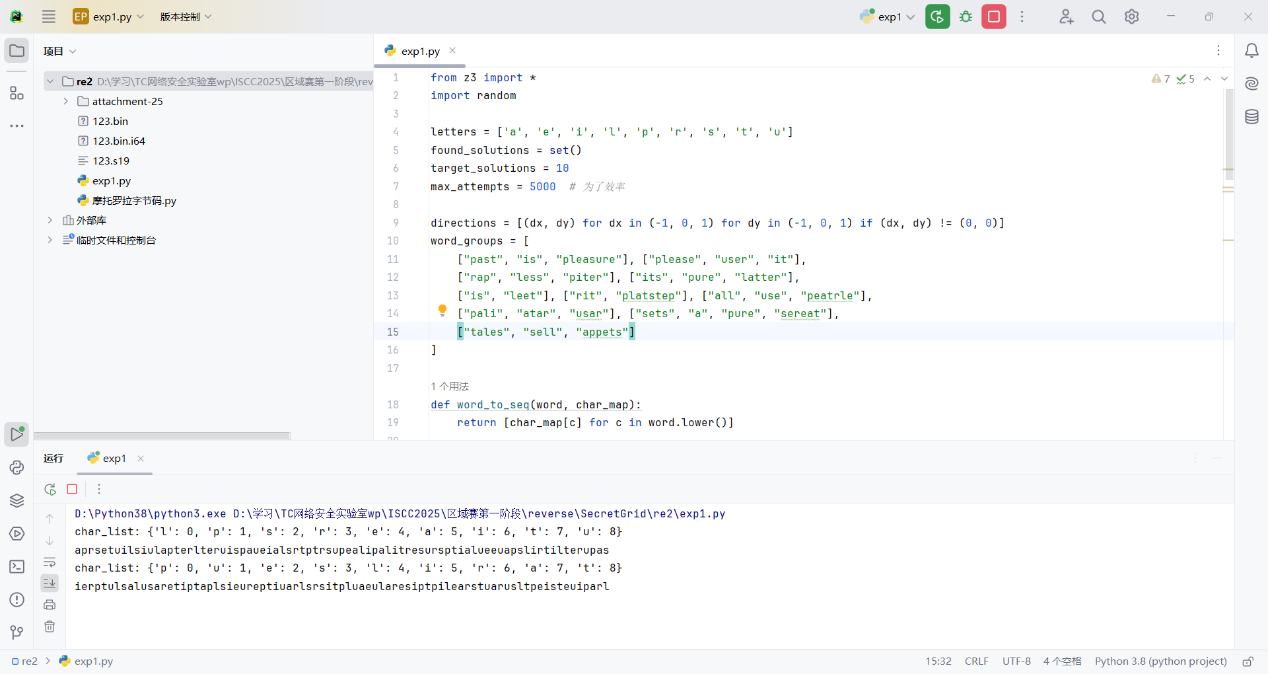Select 摩托罗拉字节码.py file

coord(134,201)
